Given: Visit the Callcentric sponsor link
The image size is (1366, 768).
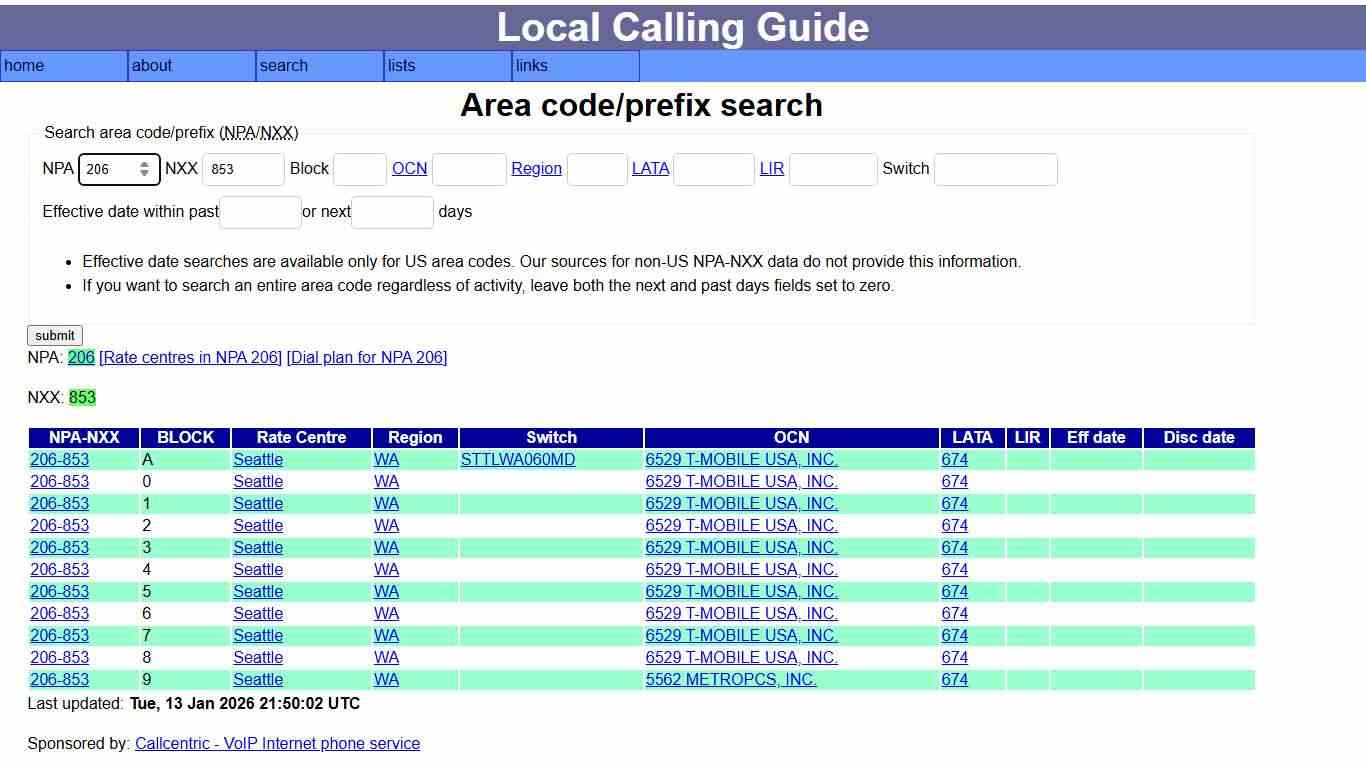Looking at the screenshot, I should click(x=277, y=743).
